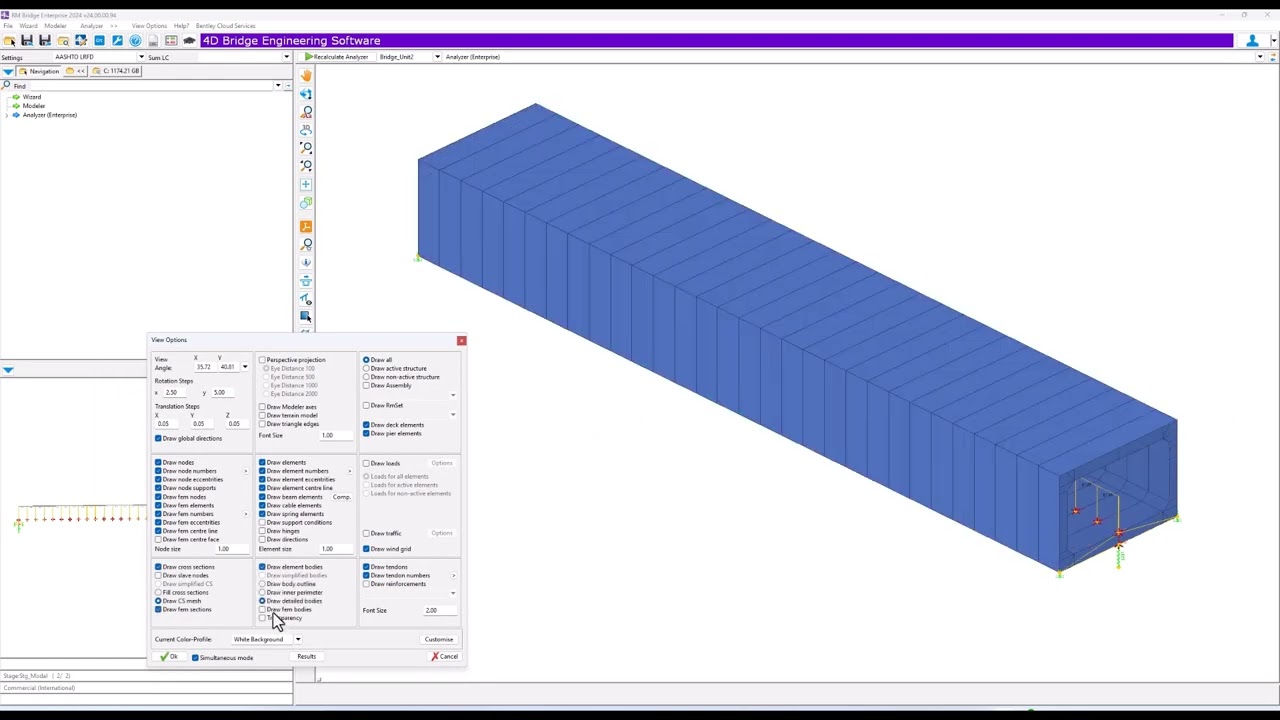Click the blue plus icon in vertical toolbar
This screenshot has height=720, width=1280.
coord(306,184)
